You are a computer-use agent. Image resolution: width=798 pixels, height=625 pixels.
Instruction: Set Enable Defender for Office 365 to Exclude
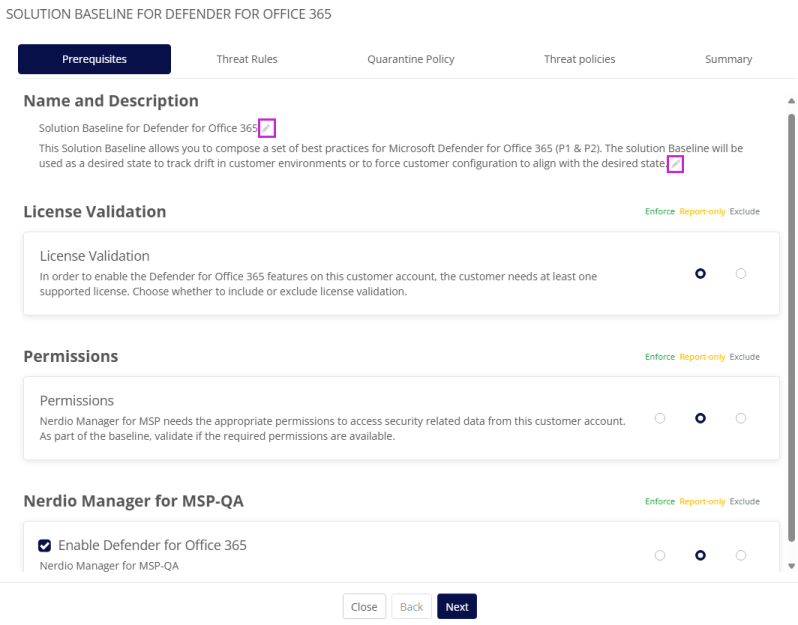(x=741, y=555)
